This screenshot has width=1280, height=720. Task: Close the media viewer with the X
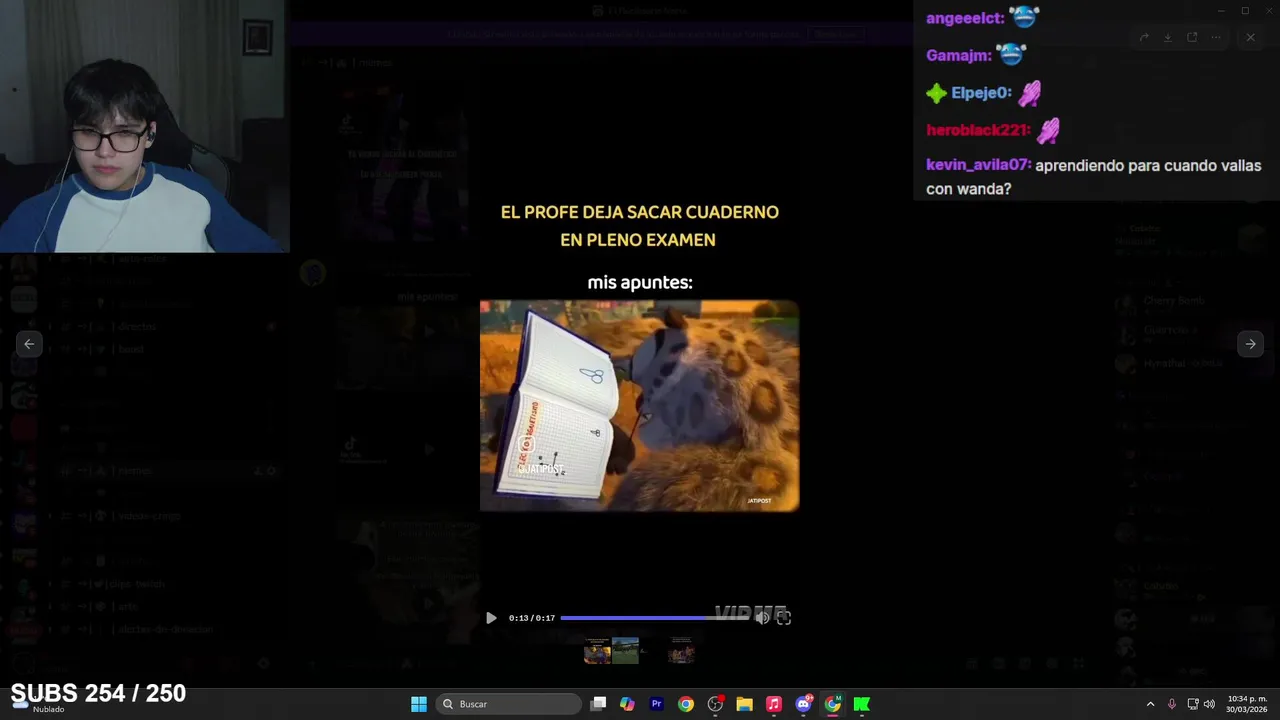coord(1250,38)
